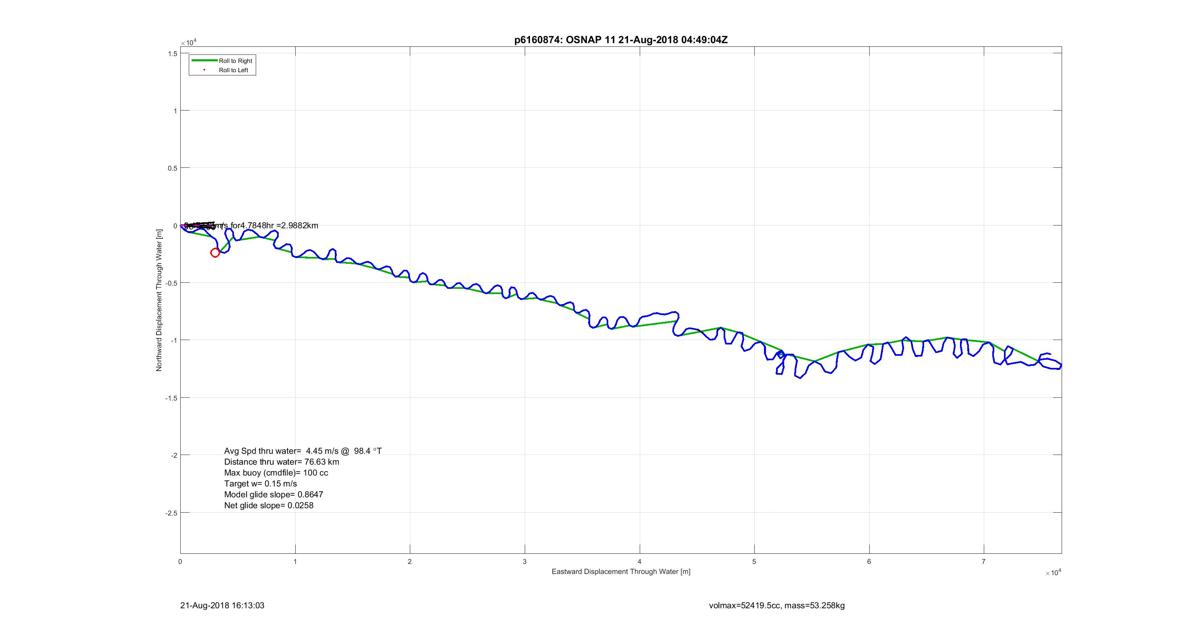The height and width of the screenshot is (622, 1200).
Task: Click the 5 tick on eastward axis
Action: point(755,562)
